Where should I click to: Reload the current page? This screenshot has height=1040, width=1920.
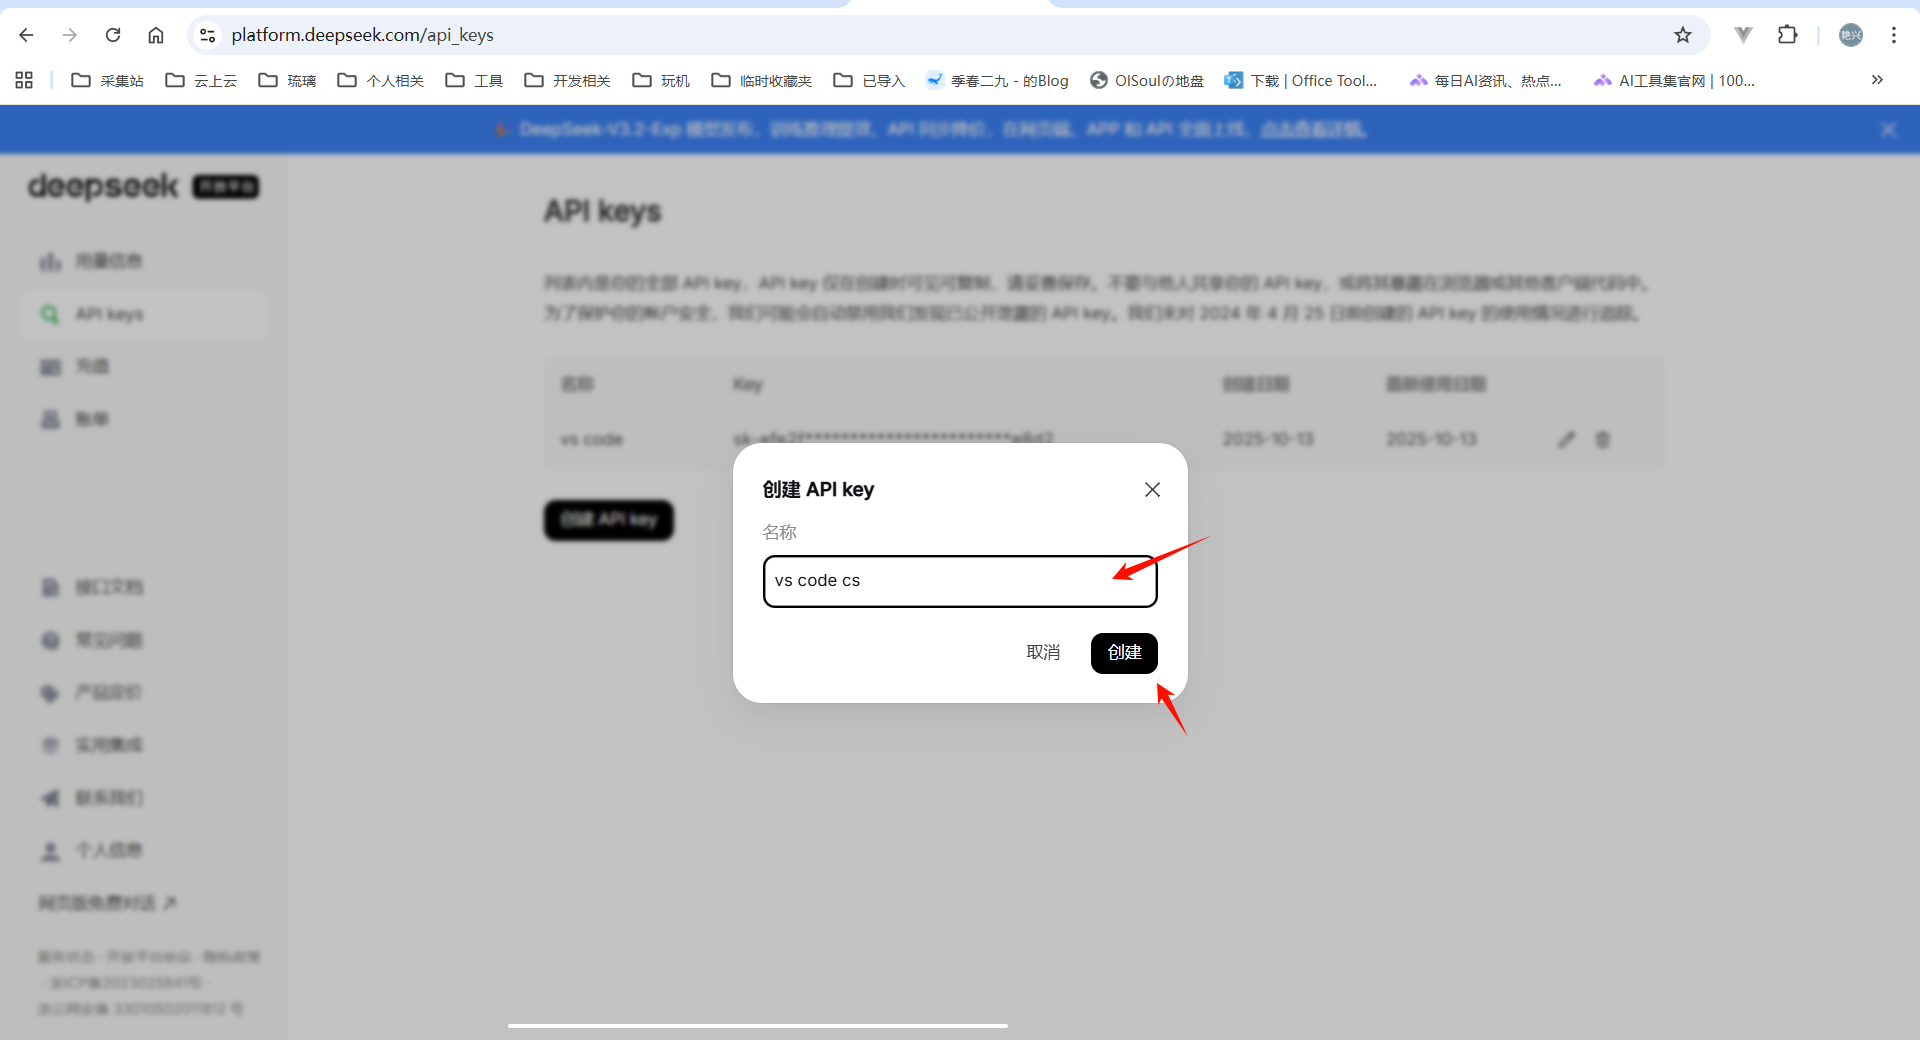113,35
